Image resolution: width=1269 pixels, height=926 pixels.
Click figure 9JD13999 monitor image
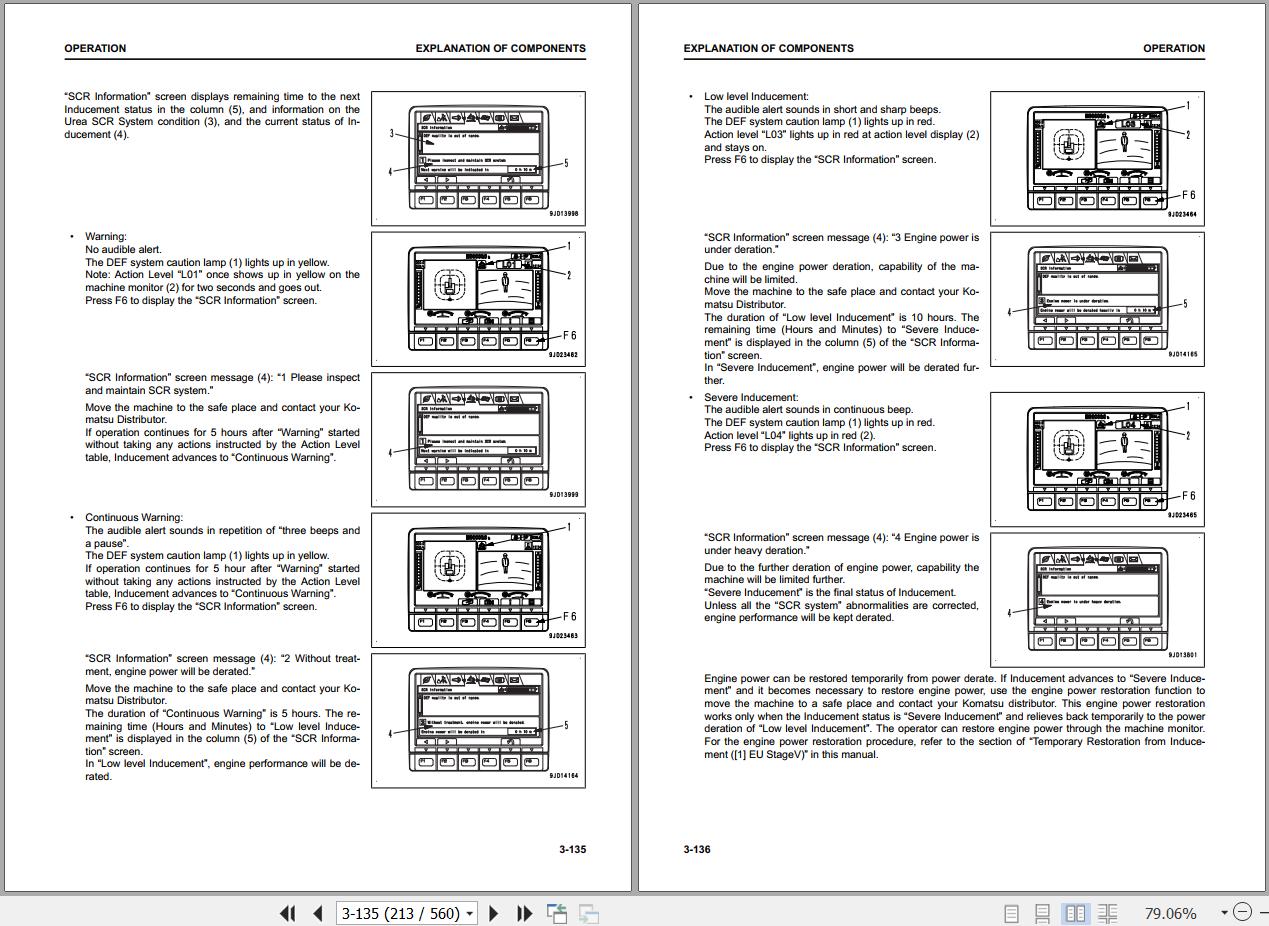[478, 438]
